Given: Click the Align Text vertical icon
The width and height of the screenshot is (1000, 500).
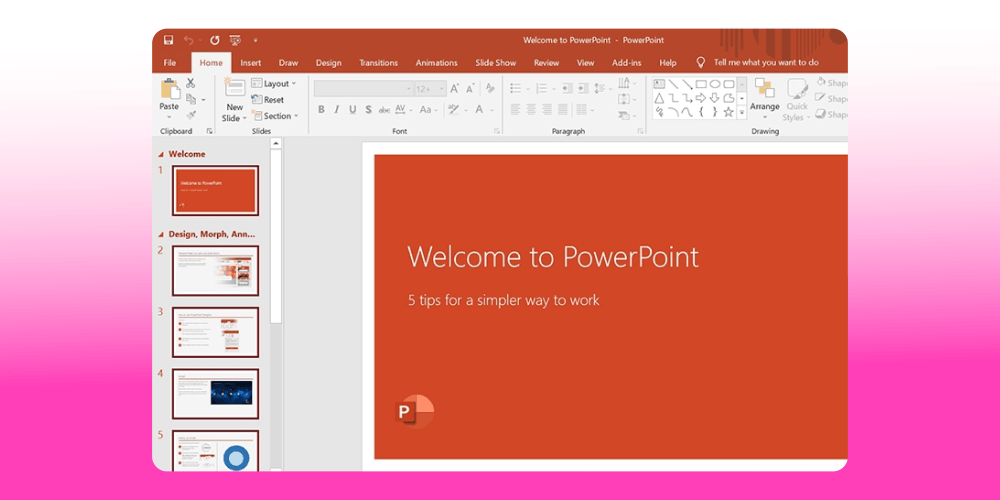Looking at the screenshot, I should (624, 99).
